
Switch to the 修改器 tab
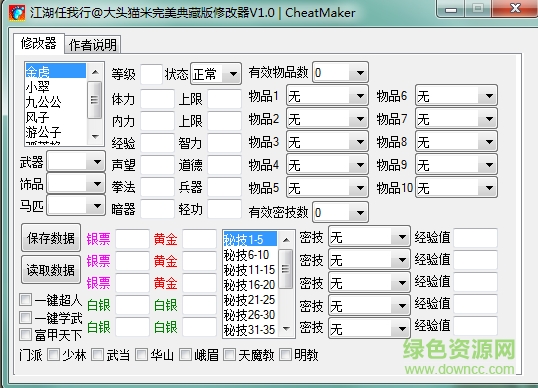coord(39,43)
